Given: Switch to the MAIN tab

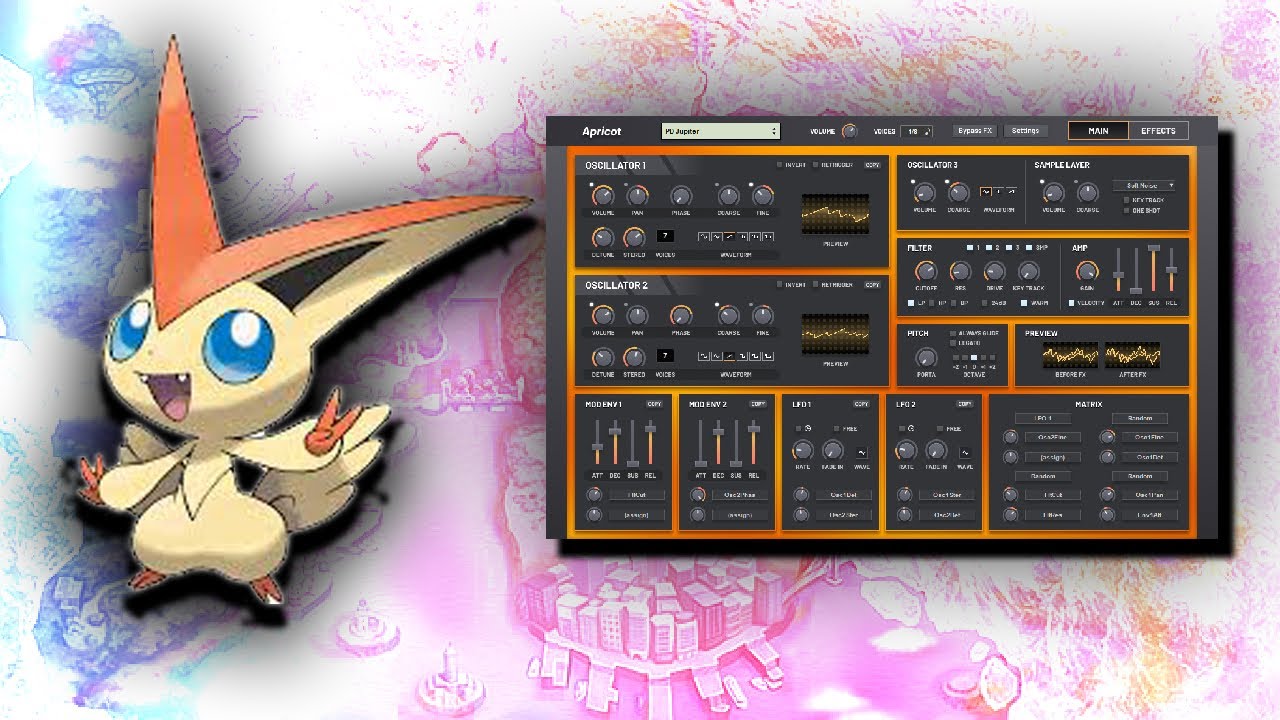Looking at the screenshot, I should click(1098, 131).
